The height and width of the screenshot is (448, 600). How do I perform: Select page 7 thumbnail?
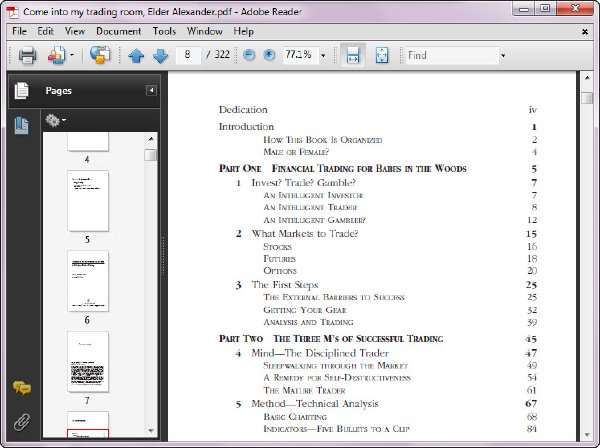pos(88,362)
